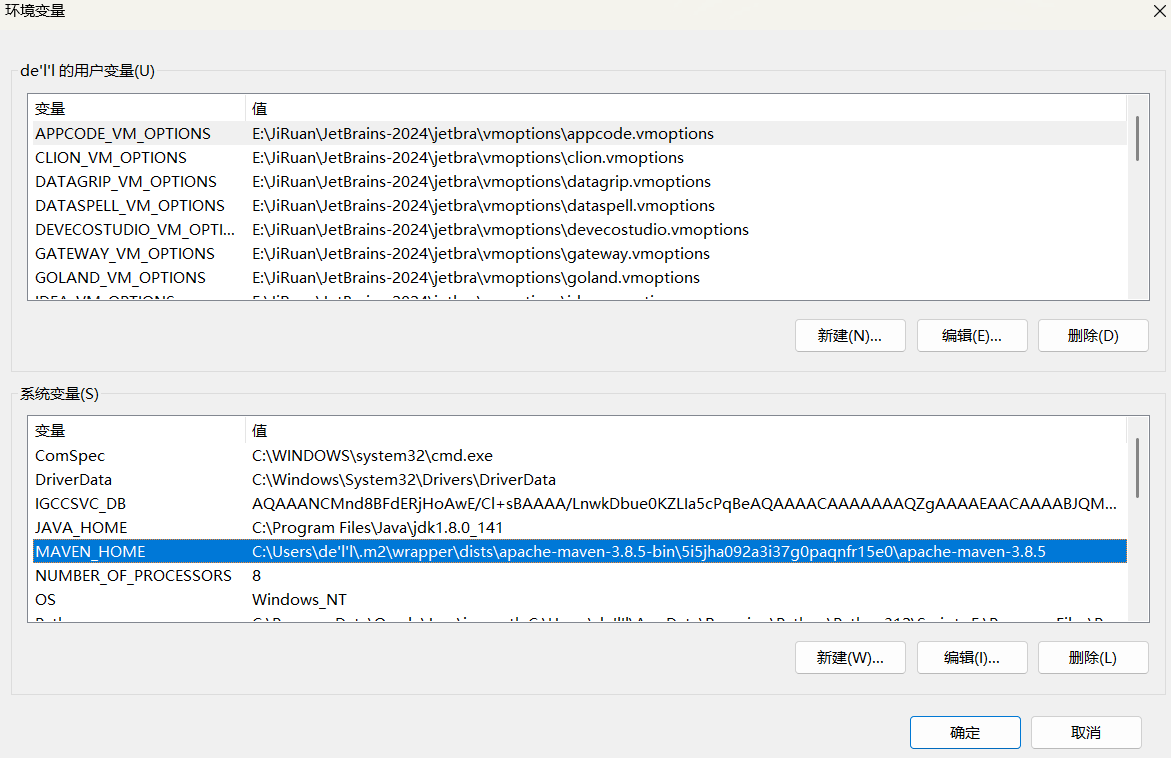Click 编辑(I)... button for system variables
The image size is (1171, 758).
972,658
